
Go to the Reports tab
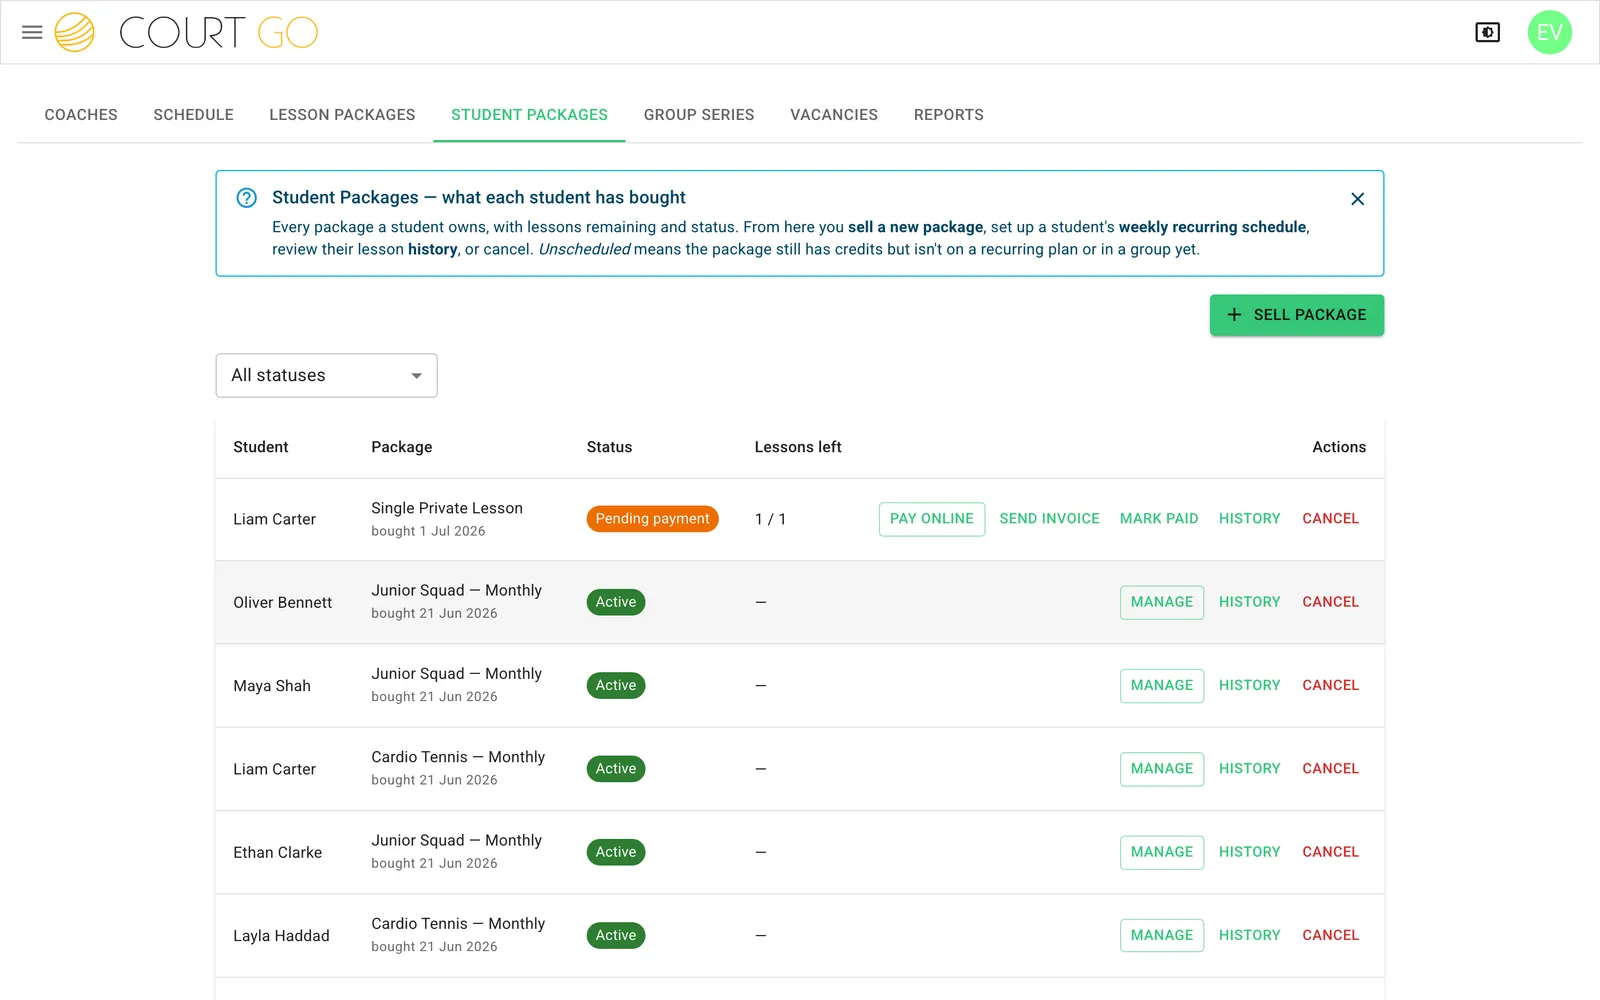(x=948, y=115)
